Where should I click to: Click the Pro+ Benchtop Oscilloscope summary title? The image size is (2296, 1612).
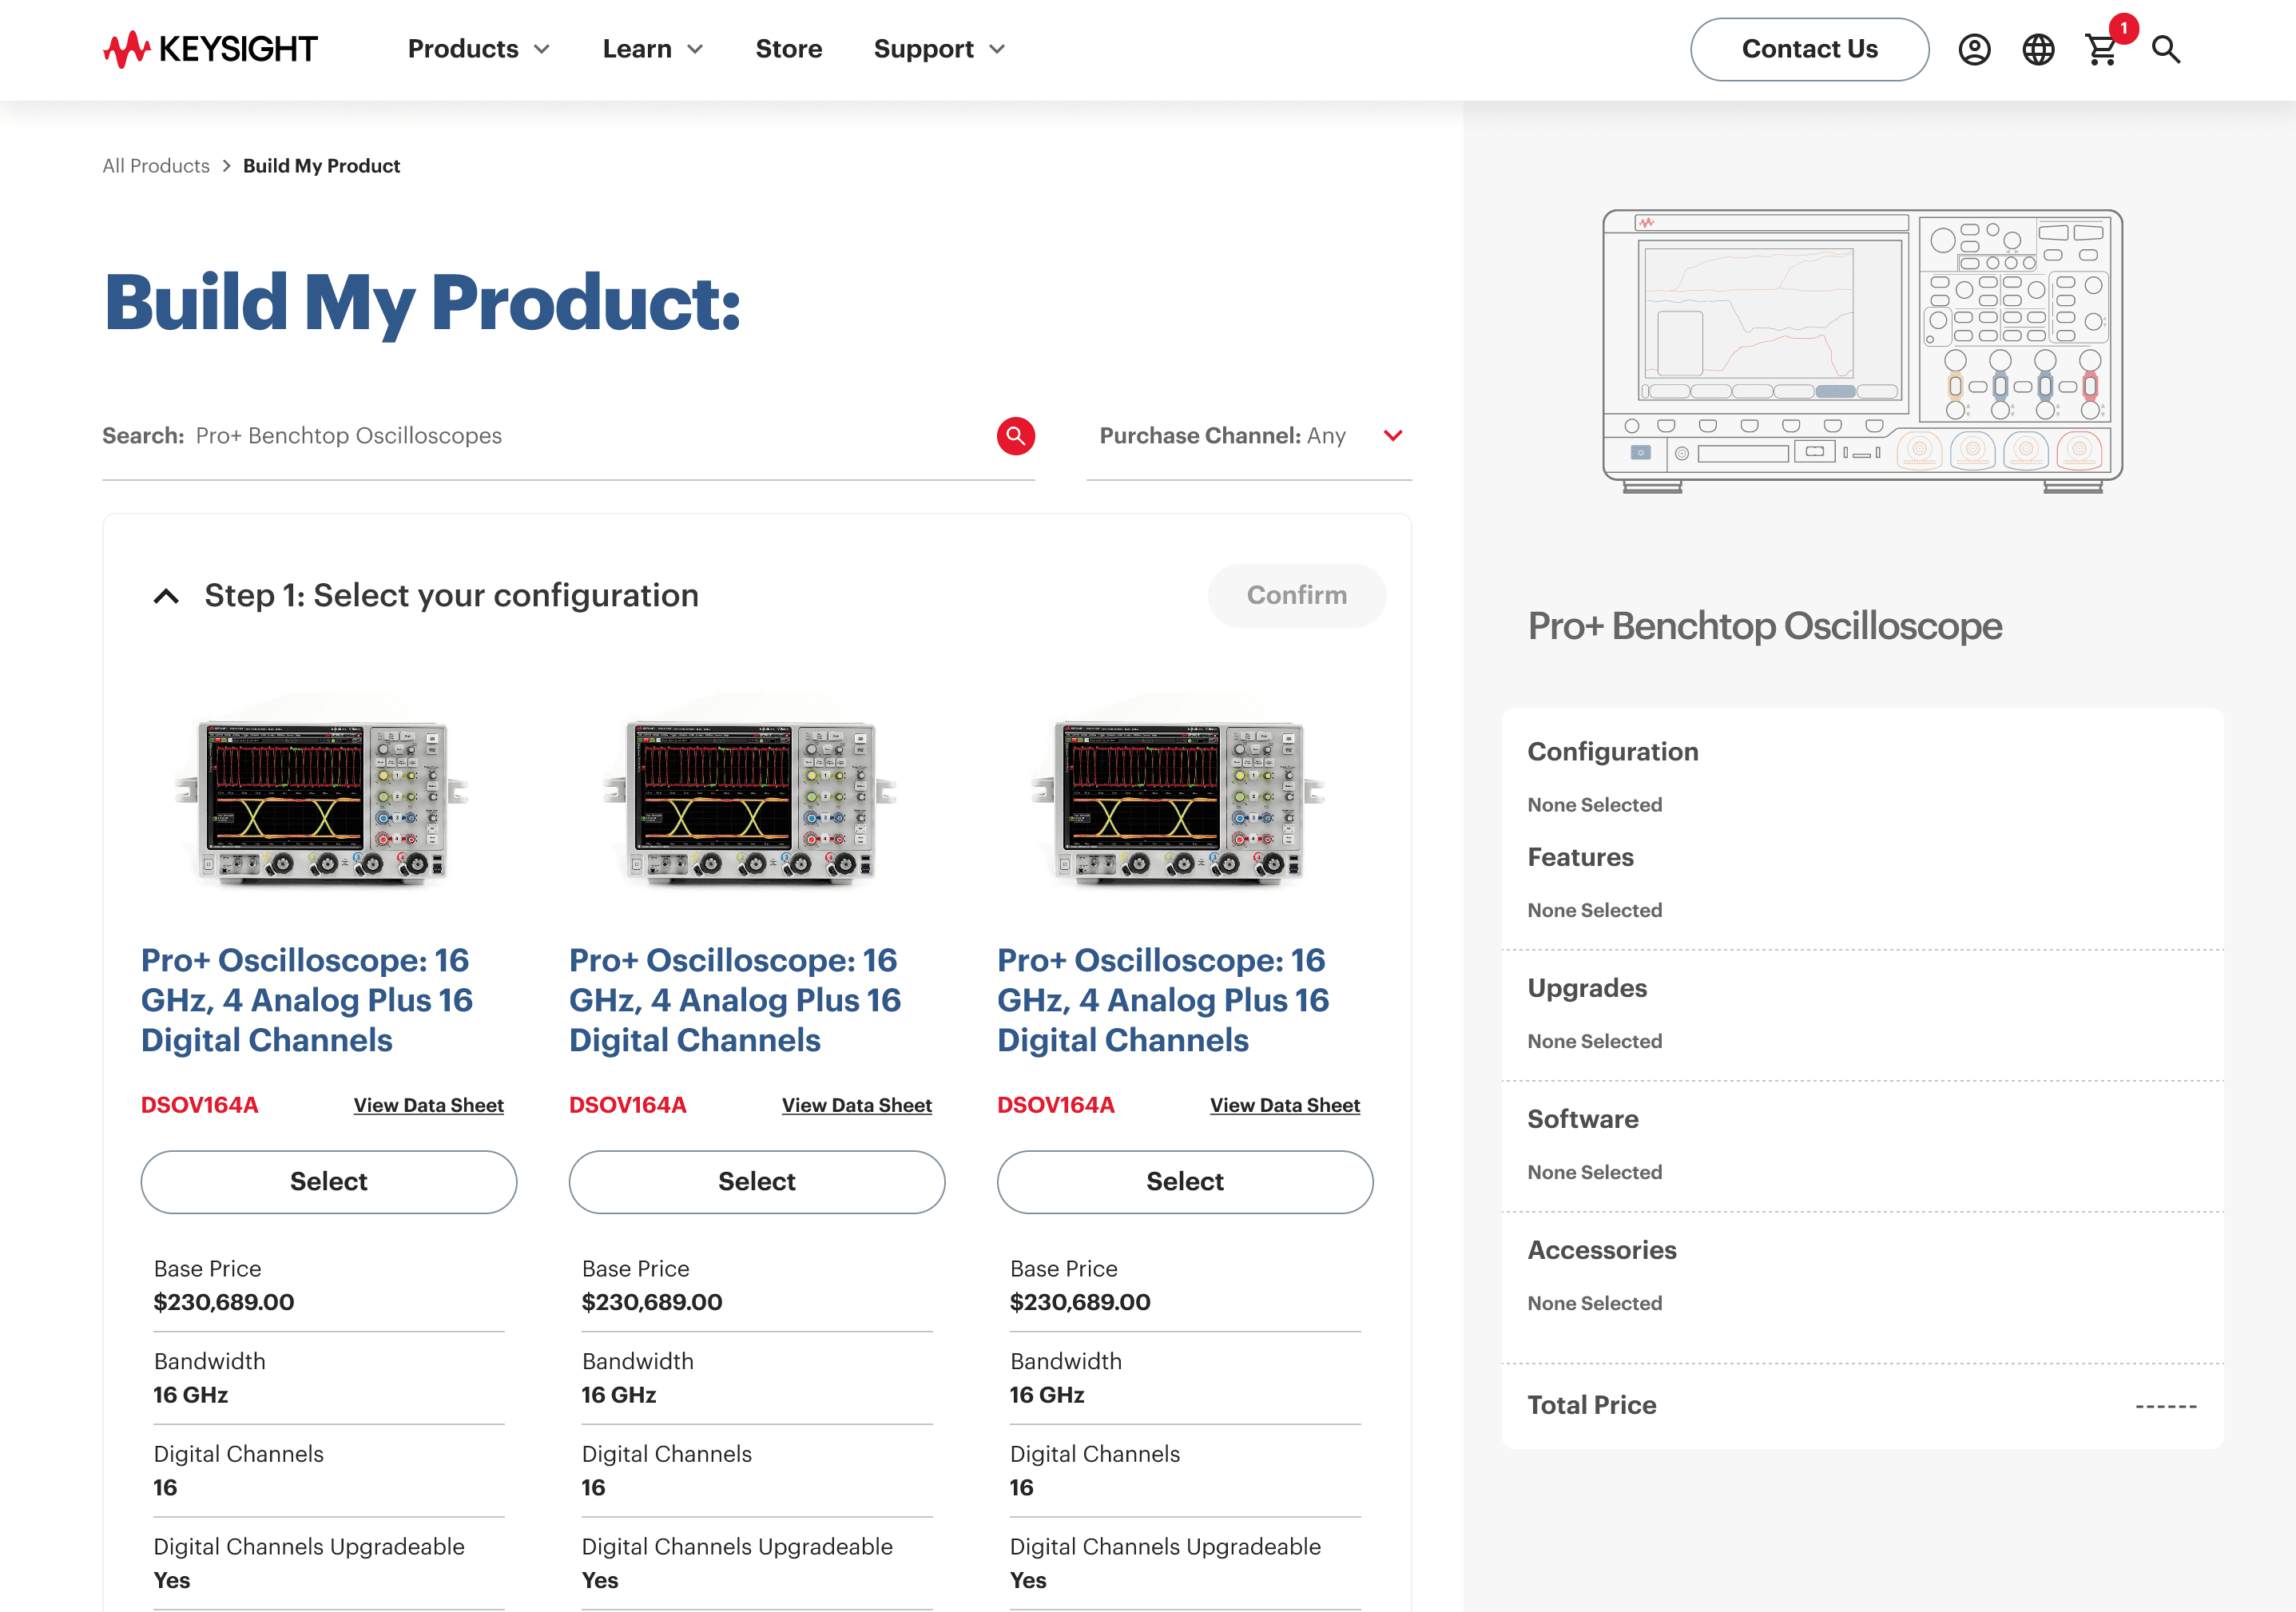coord(1765,626)
